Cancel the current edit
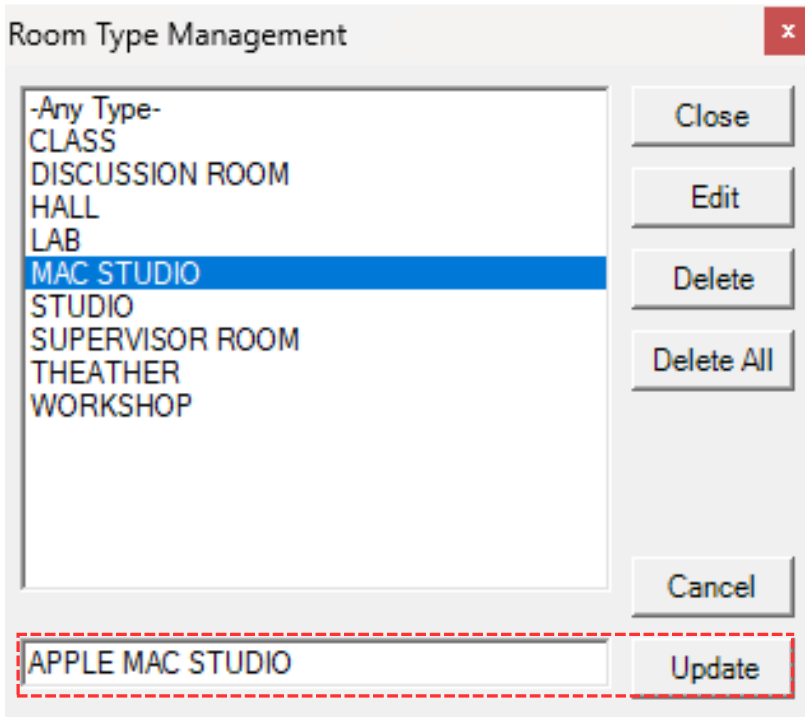The height and width of the screenshot is (724, 812). 713,587
